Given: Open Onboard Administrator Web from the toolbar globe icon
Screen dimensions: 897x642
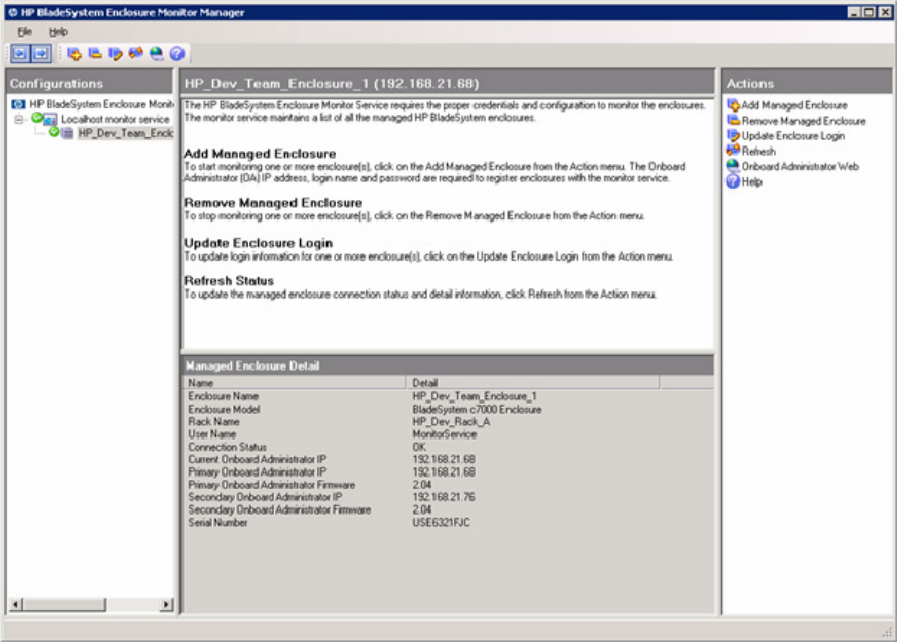Looking at the screenshot, I should click(x=157, y=53).
